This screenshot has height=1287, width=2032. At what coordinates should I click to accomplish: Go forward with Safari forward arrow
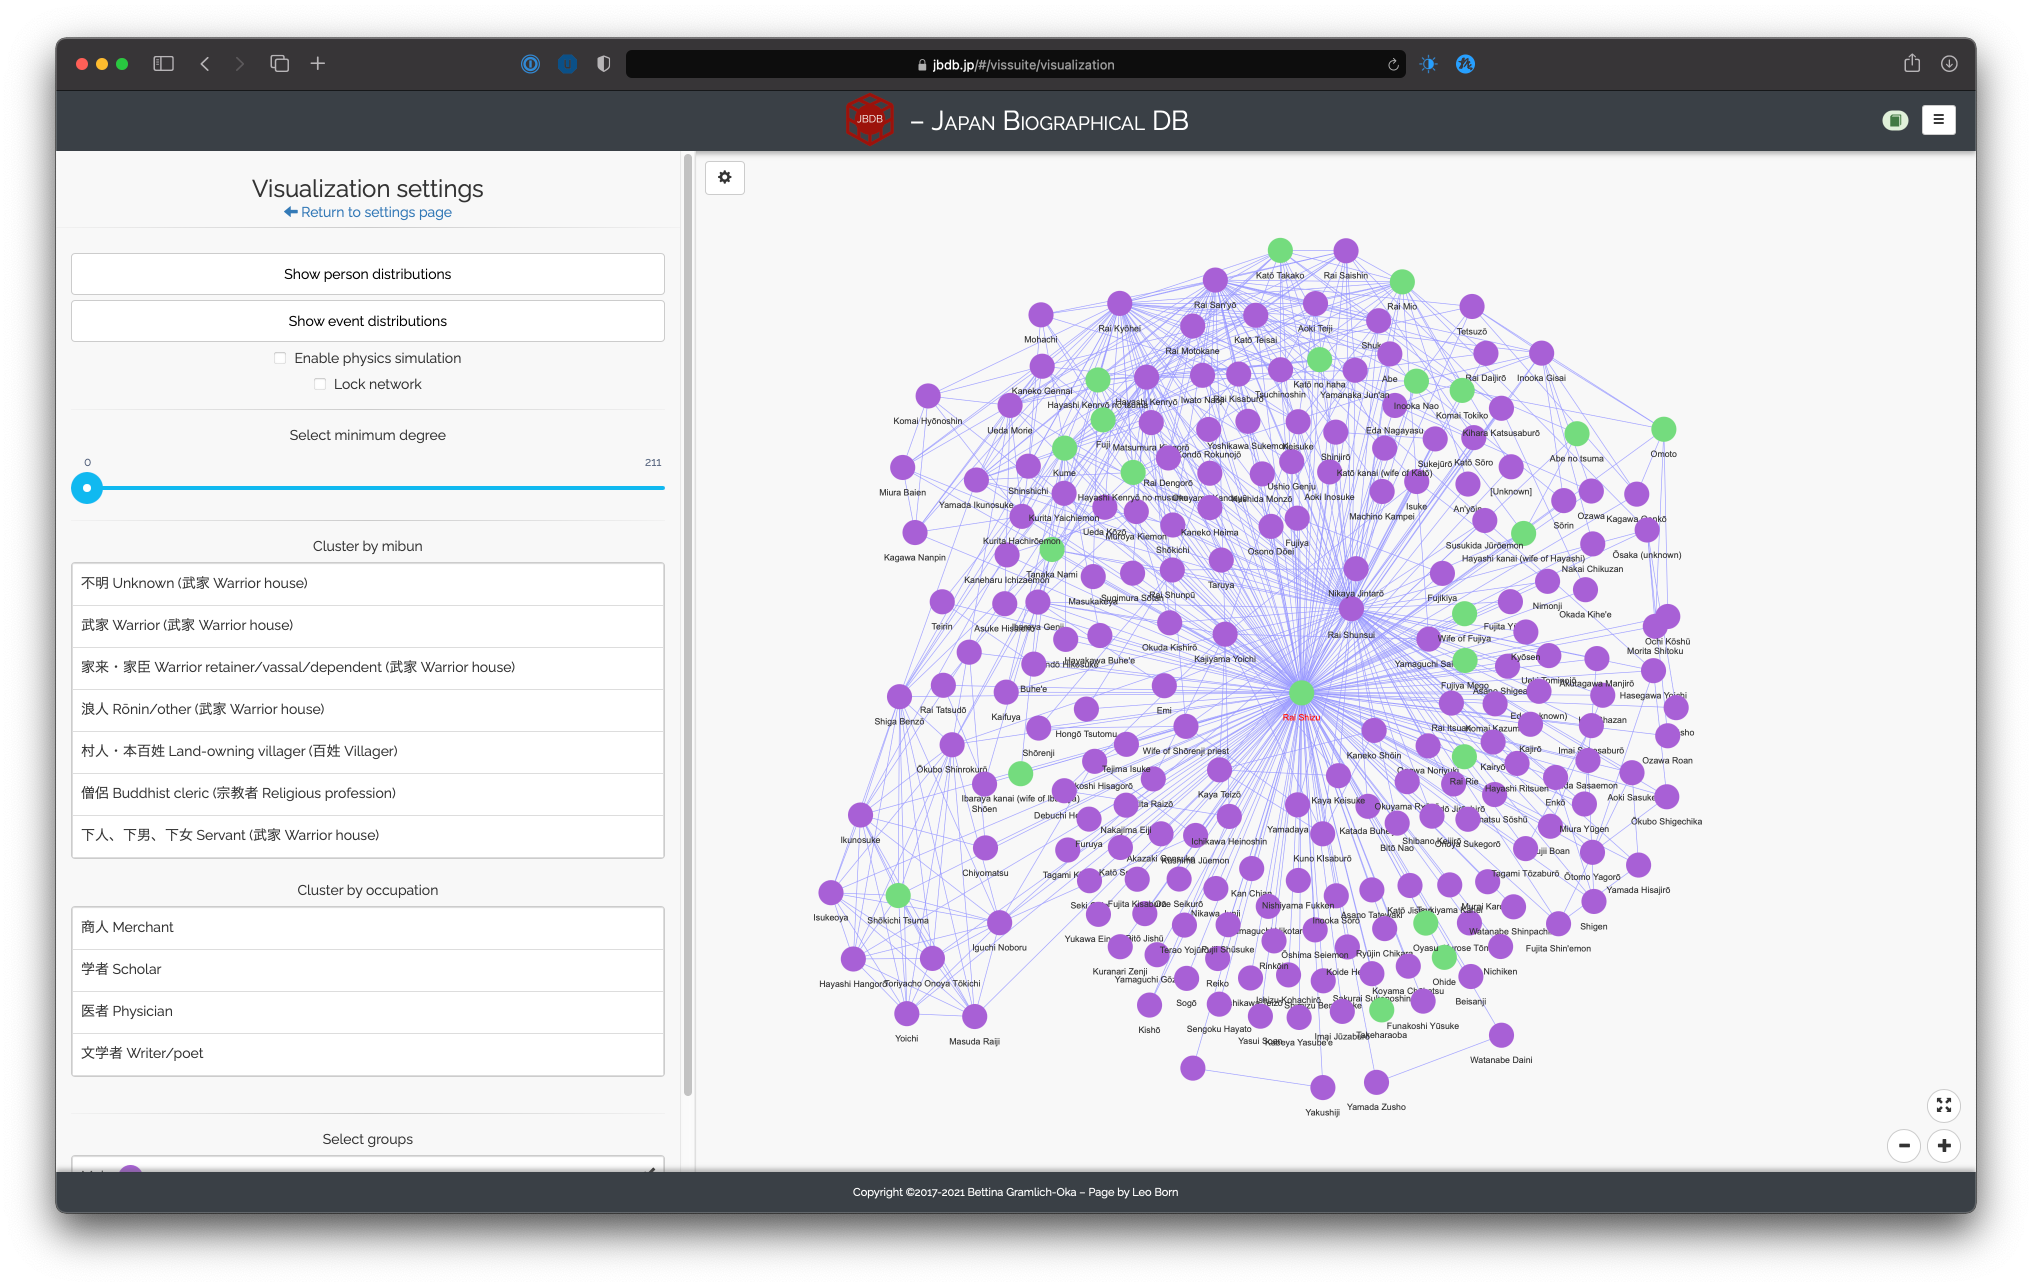[239, 64]
